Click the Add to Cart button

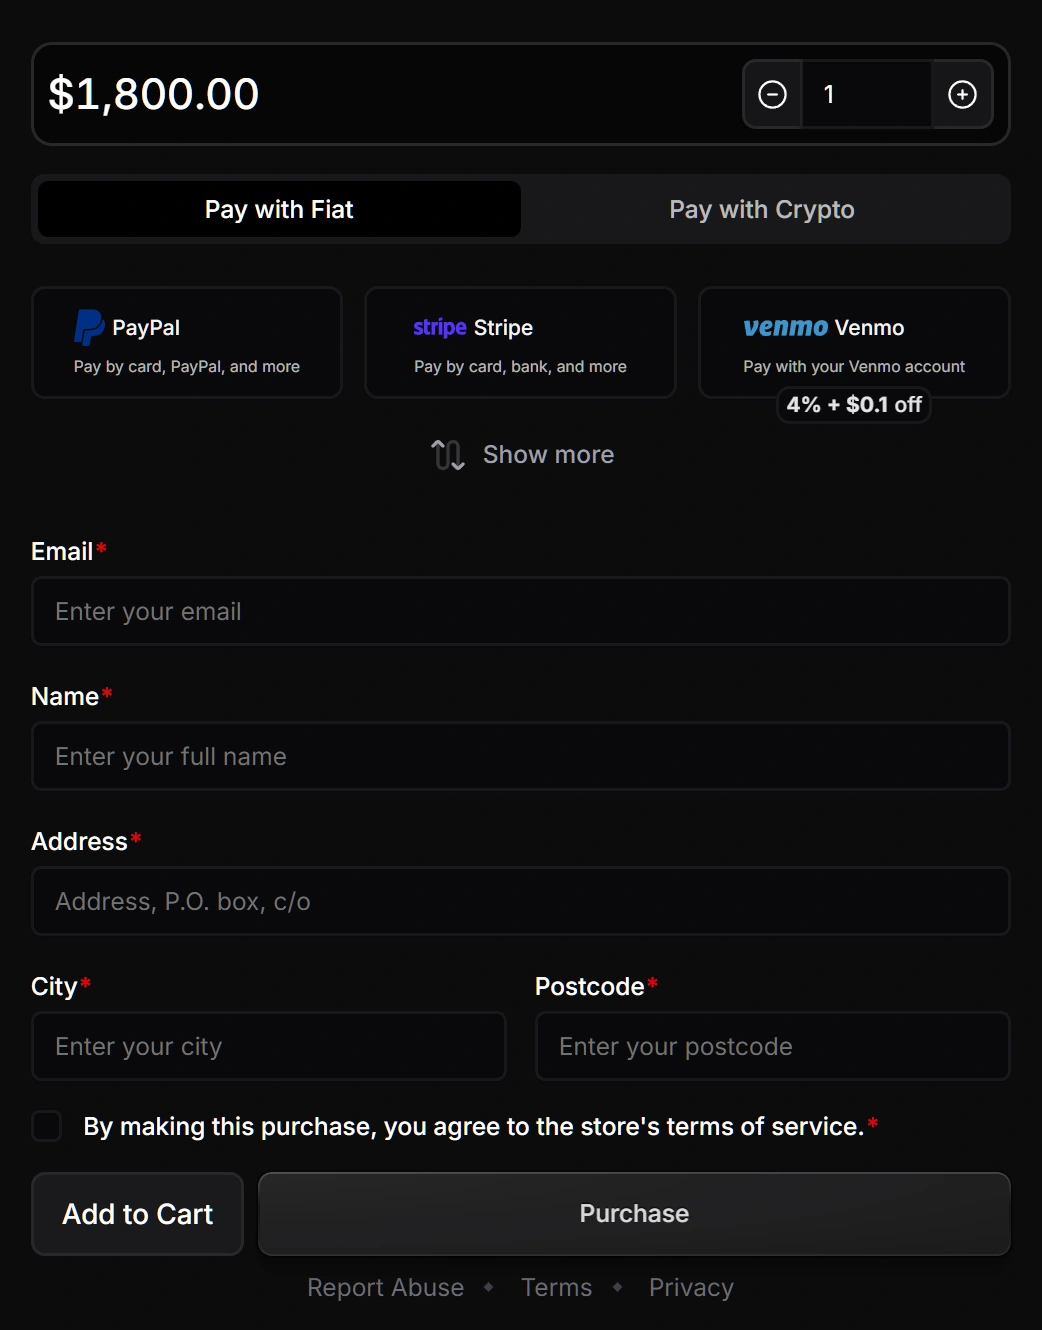(138, 1214)
